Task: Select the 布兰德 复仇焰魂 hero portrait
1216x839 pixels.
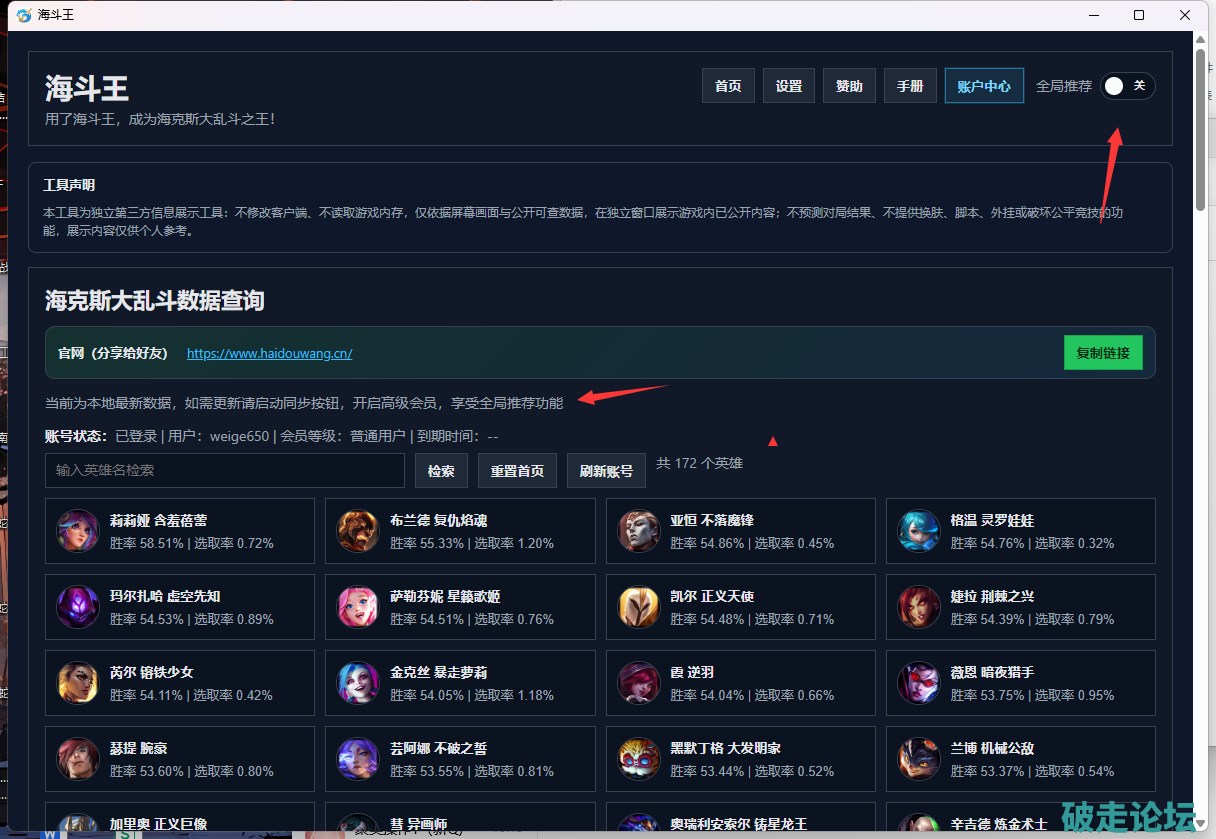Action: tap(358, 531)
